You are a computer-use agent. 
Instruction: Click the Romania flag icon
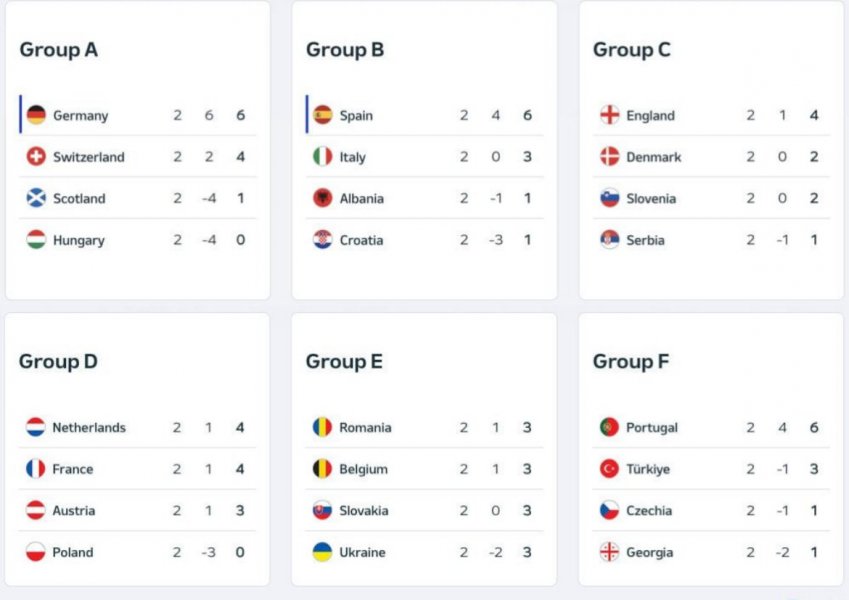tap(322, 427)
